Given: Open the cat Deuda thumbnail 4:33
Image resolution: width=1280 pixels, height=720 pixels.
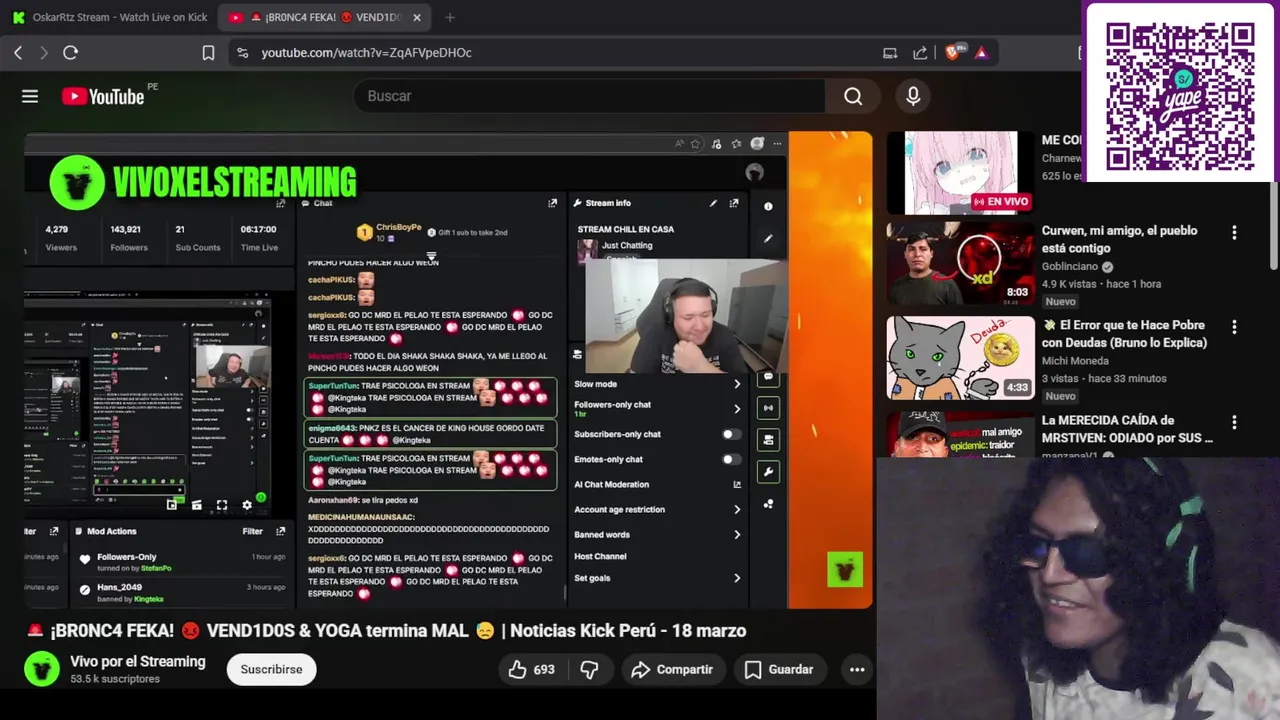Looking at the screenshot, I should pos(960,358).
